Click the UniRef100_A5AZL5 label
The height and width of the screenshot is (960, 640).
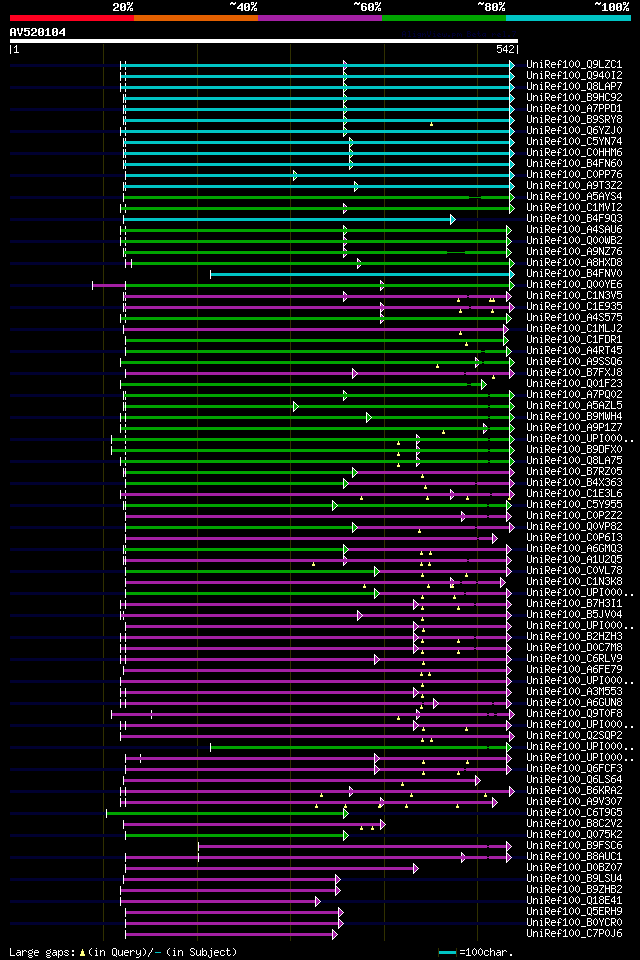(x=574, y=406)
